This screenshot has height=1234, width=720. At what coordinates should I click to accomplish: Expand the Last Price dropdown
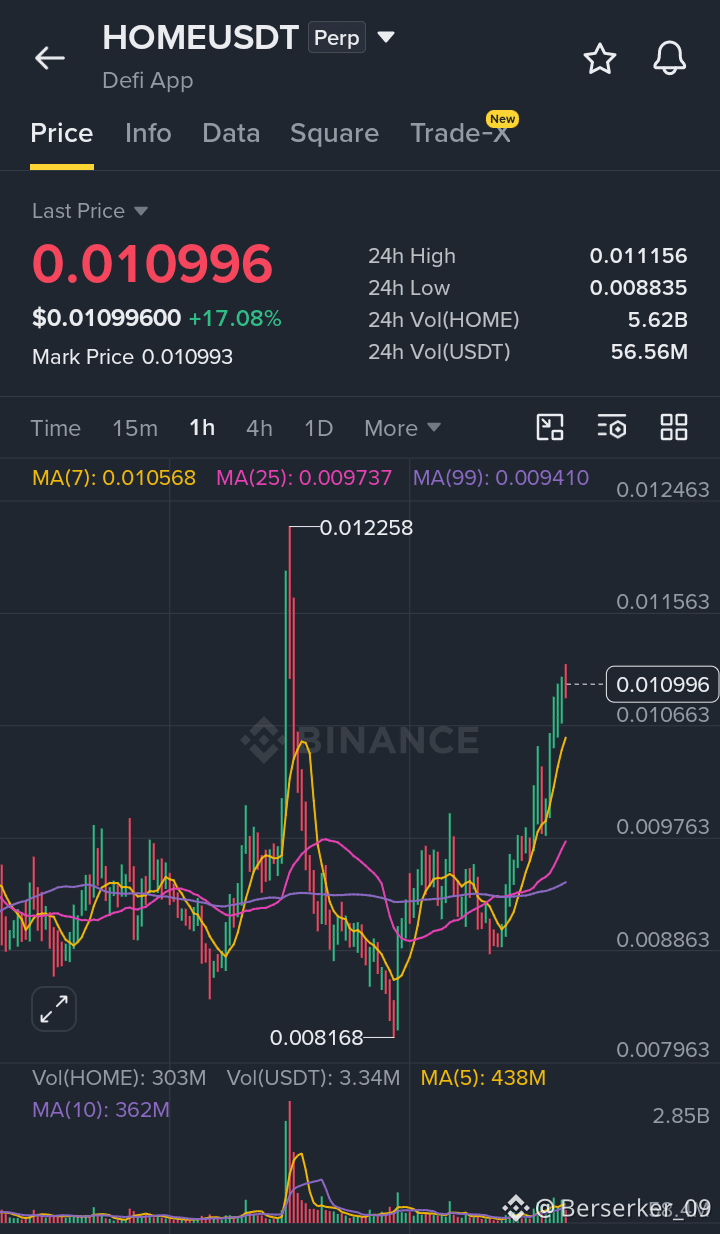pyautogui.click(x=141, y=211)
